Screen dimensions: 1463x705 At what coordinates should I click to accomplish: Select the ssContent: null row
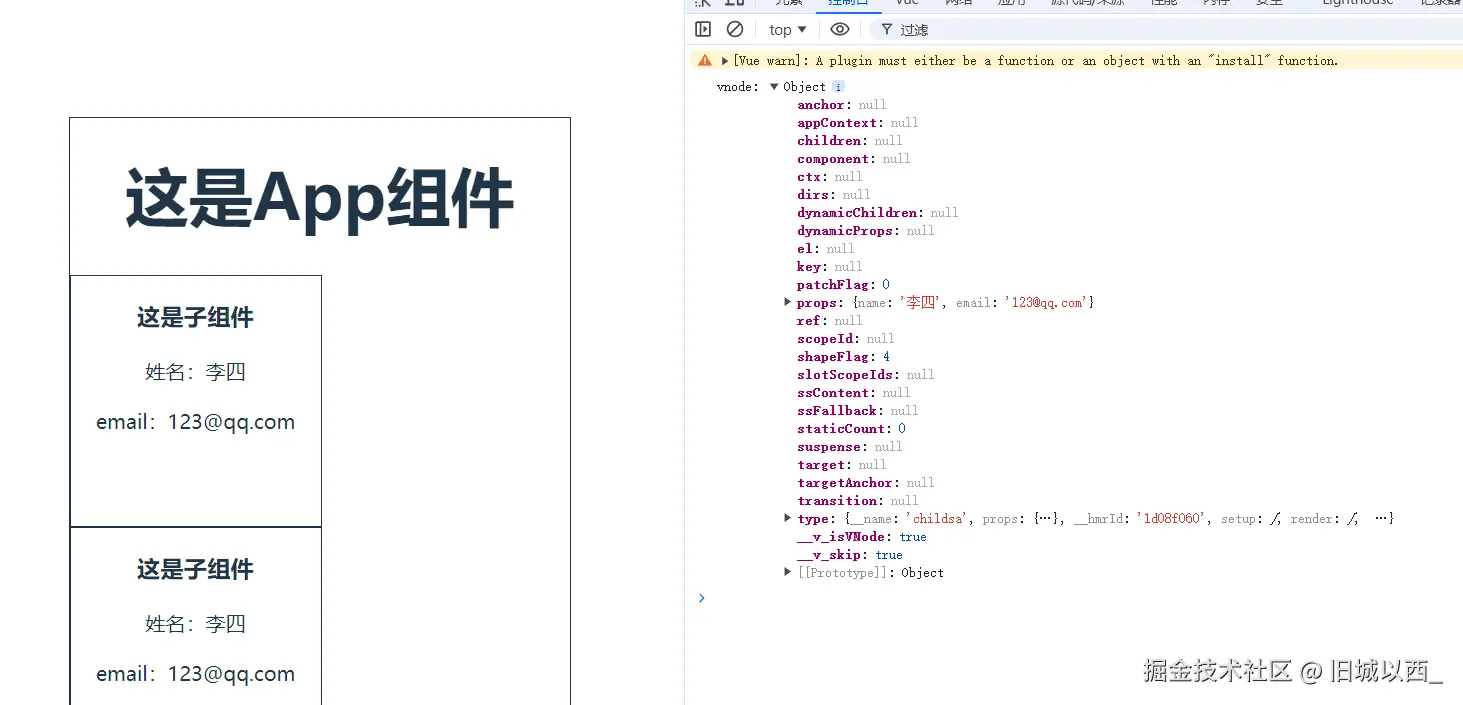(x=854, y=393)
